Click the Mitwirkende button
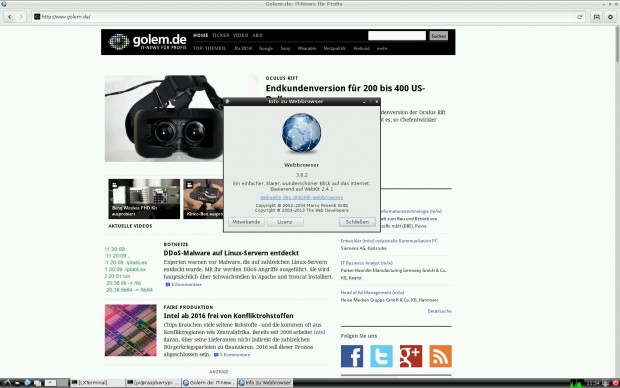The width and height of the screenshot is (620, 388). pos(246,222)
